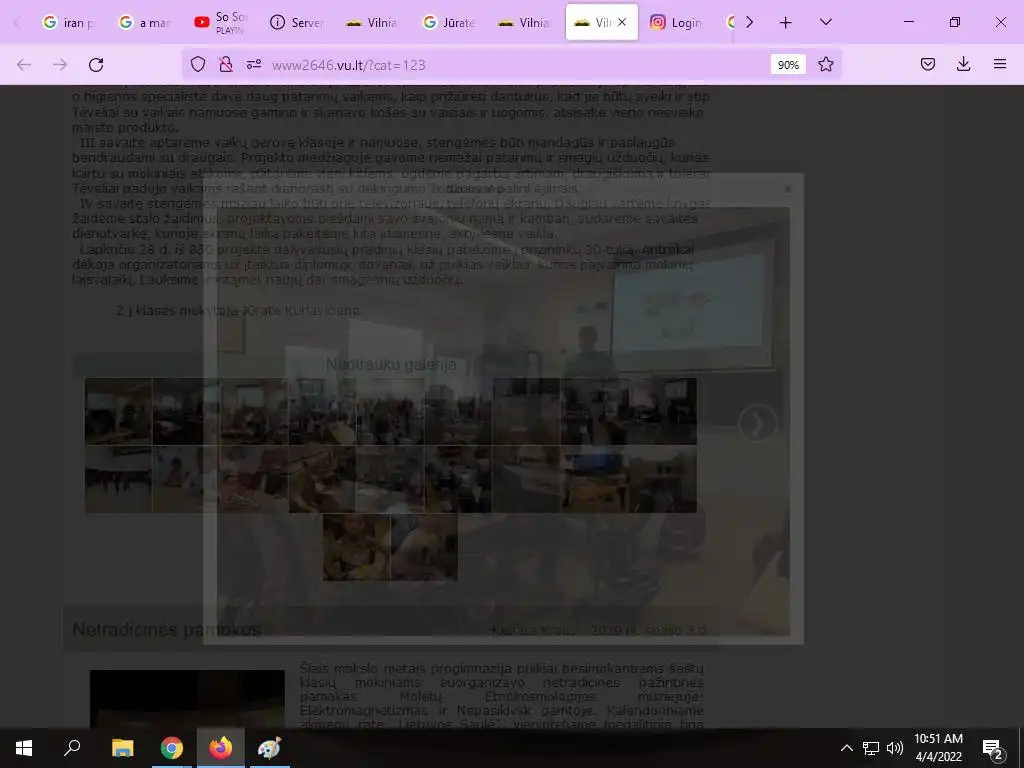Switch to the Instagram Login tab

click(676, 23)
